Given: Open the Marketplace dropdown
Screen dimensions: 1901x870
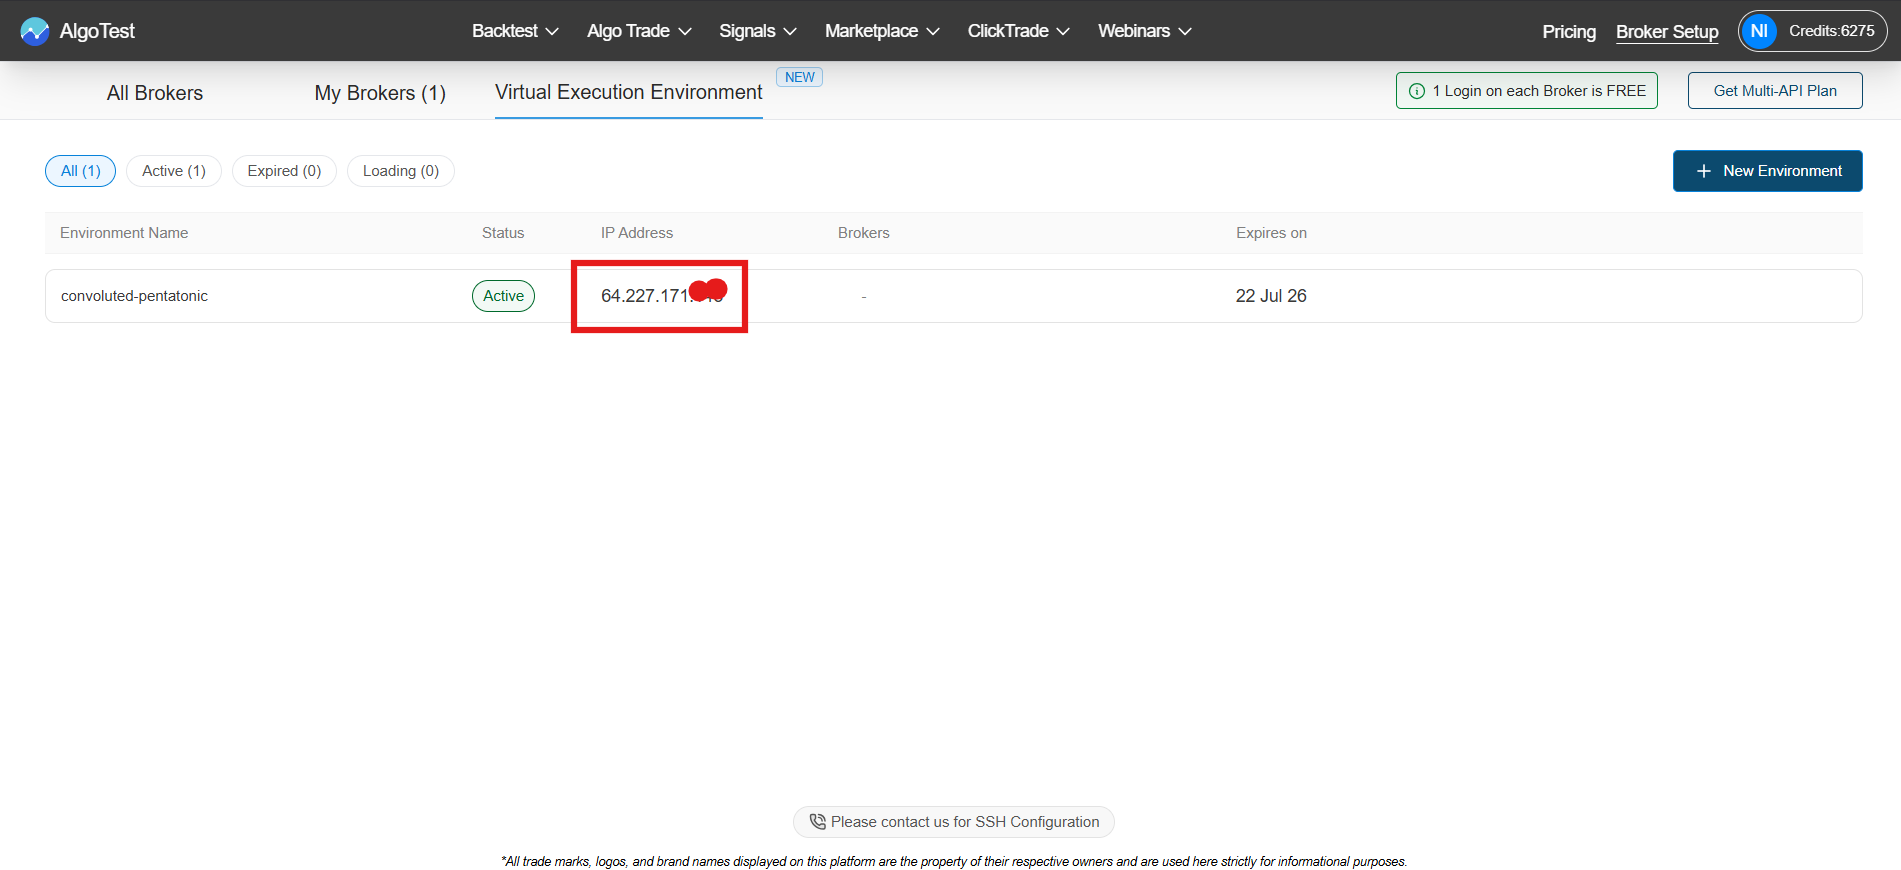Looking at the screenshot, I should (x=881, y=31).
